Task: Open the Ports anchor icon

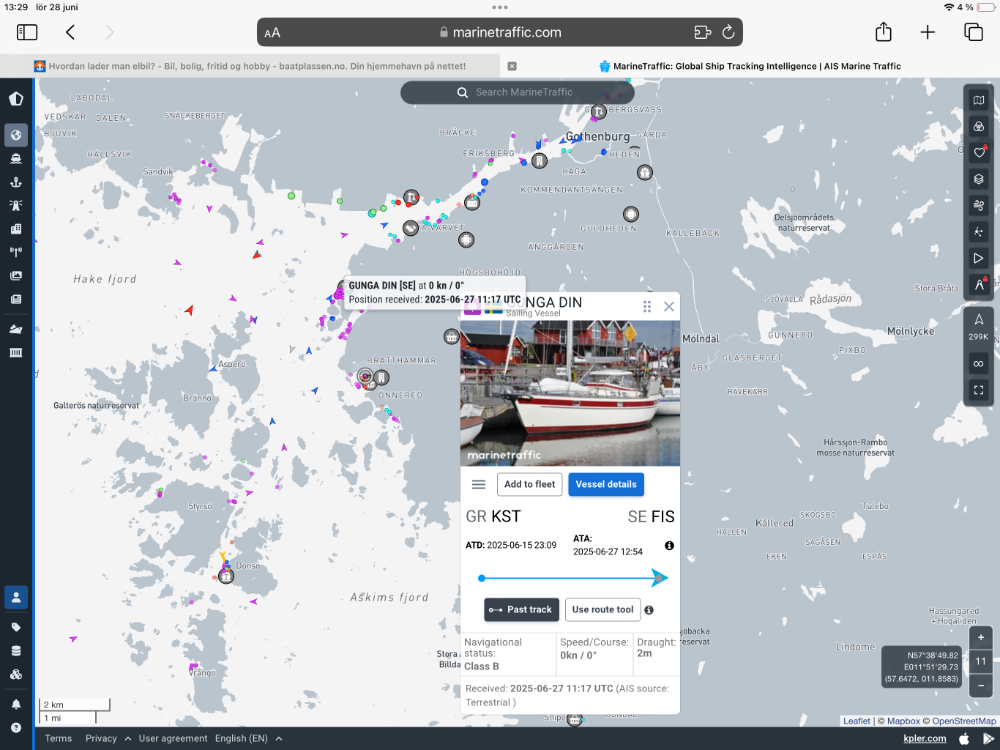Action: click(x=16, y=182)
